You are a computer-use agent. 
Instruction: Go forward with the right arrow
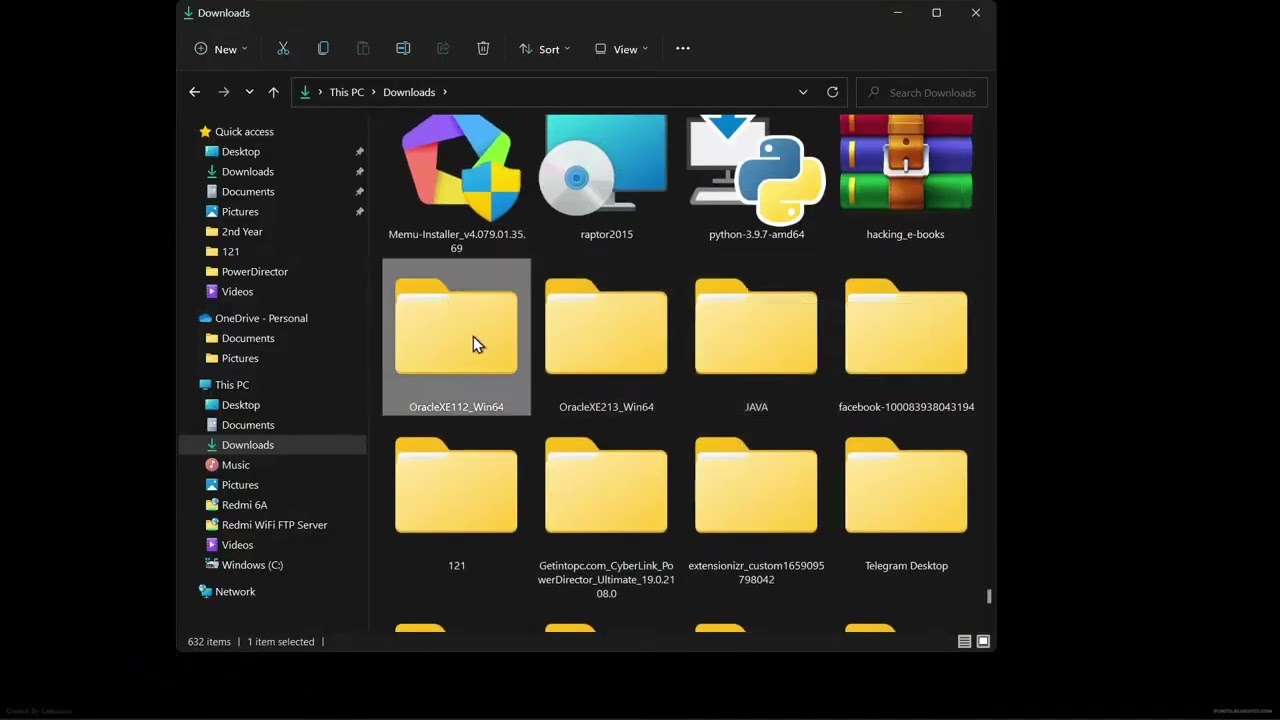click(224, 92)
